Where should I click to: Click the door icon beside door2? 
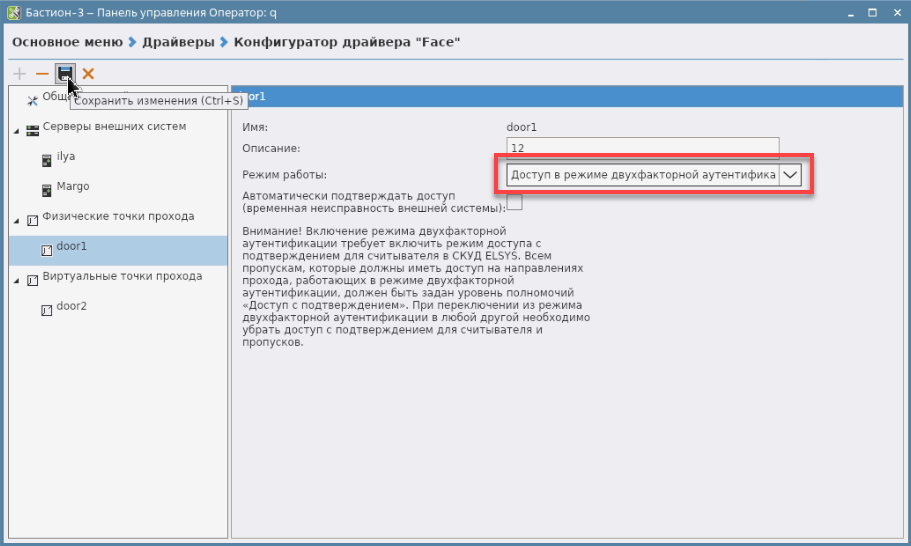pyautogui.click(x=46, y=310)
